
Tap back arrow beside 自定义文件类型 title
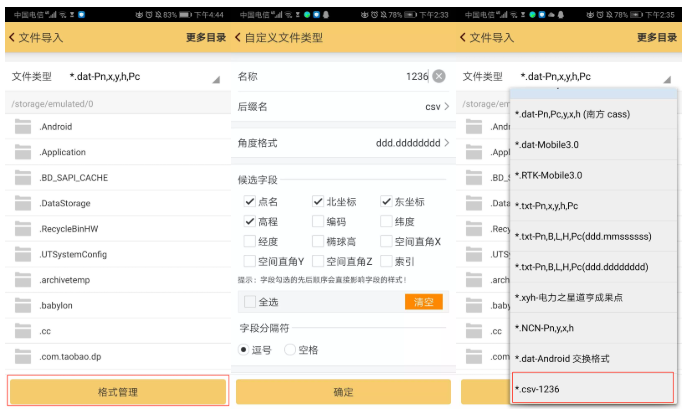point(239,38)
